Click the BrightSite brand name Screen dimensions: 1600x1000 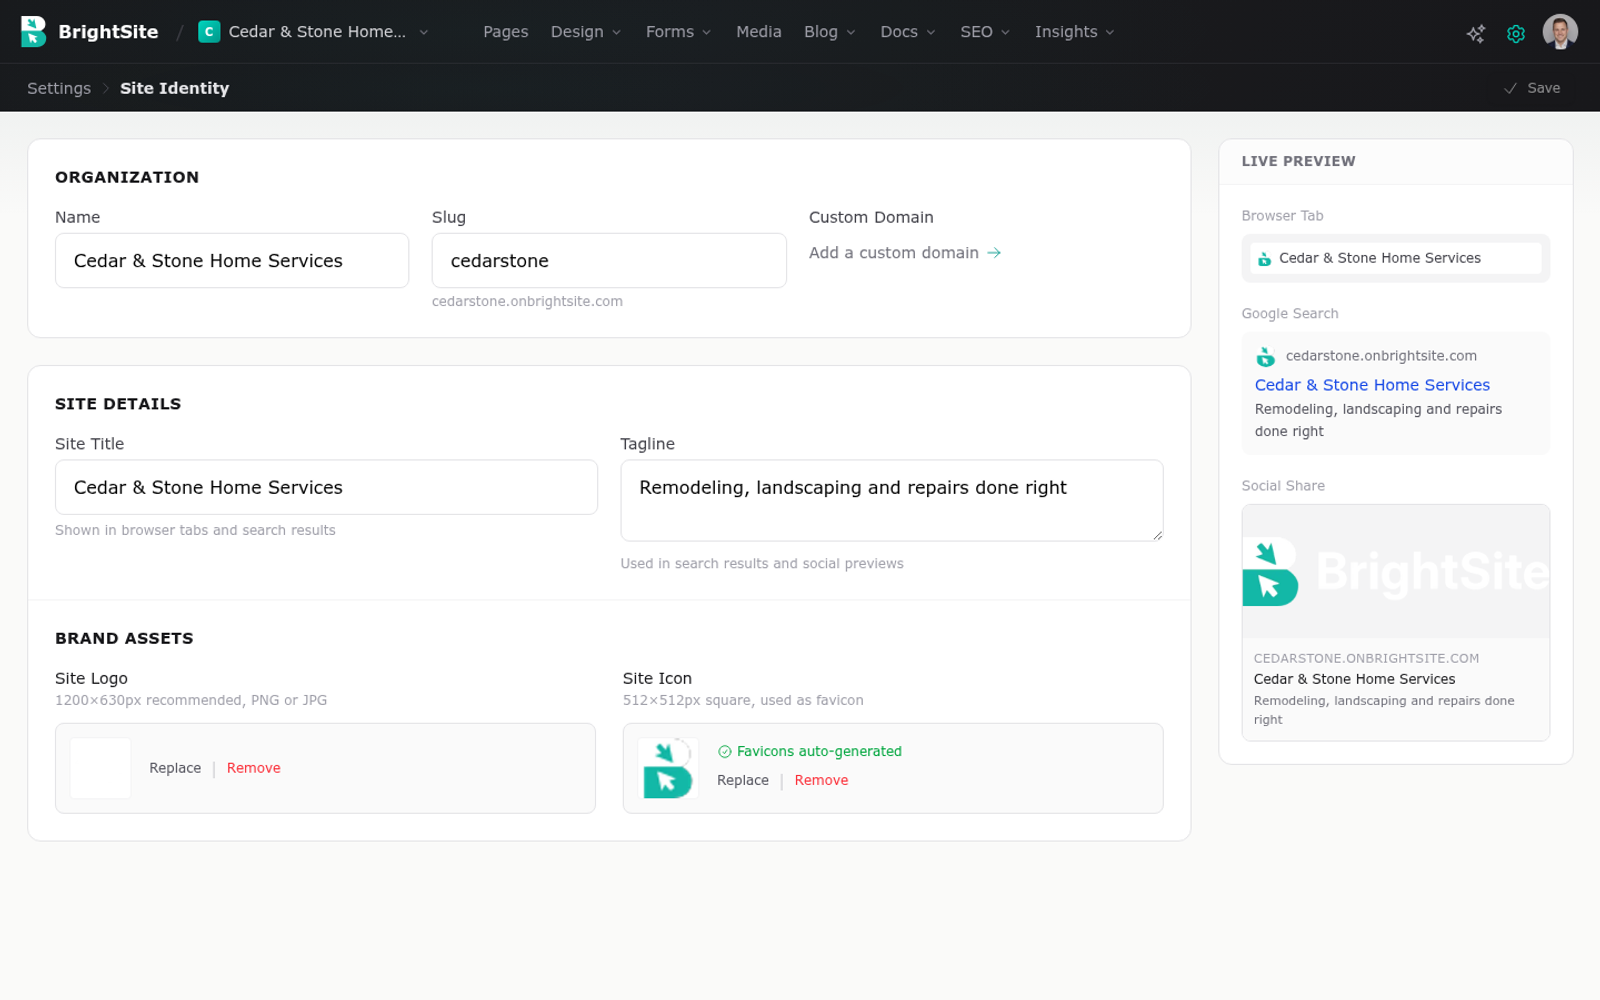click(108, 32)
